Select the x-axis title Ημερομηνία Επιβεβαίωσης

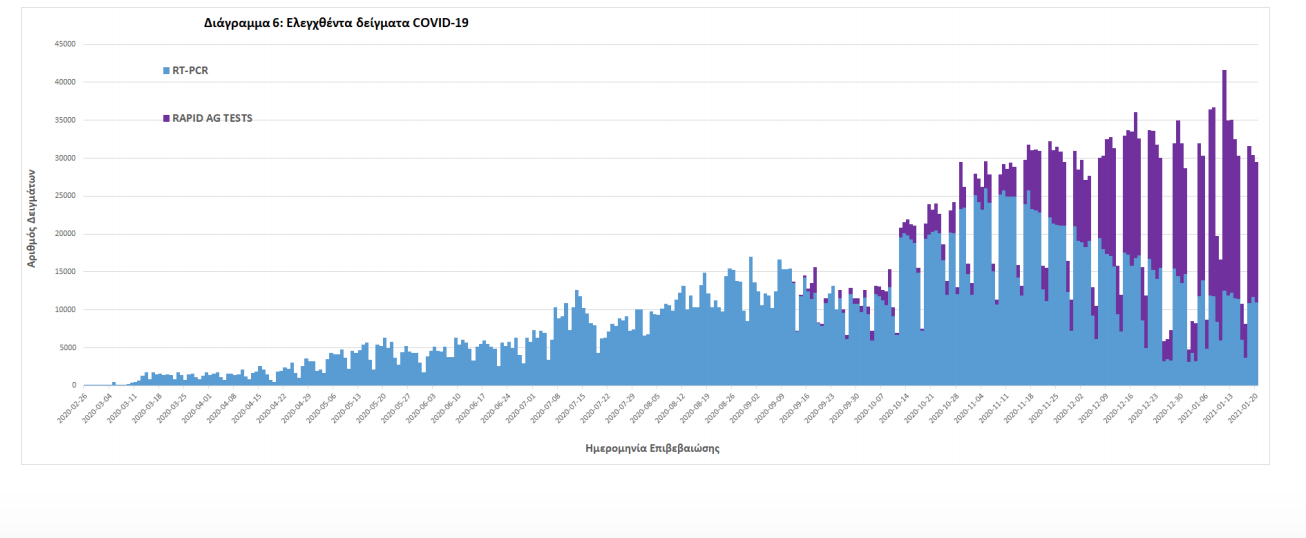point(652,449)
